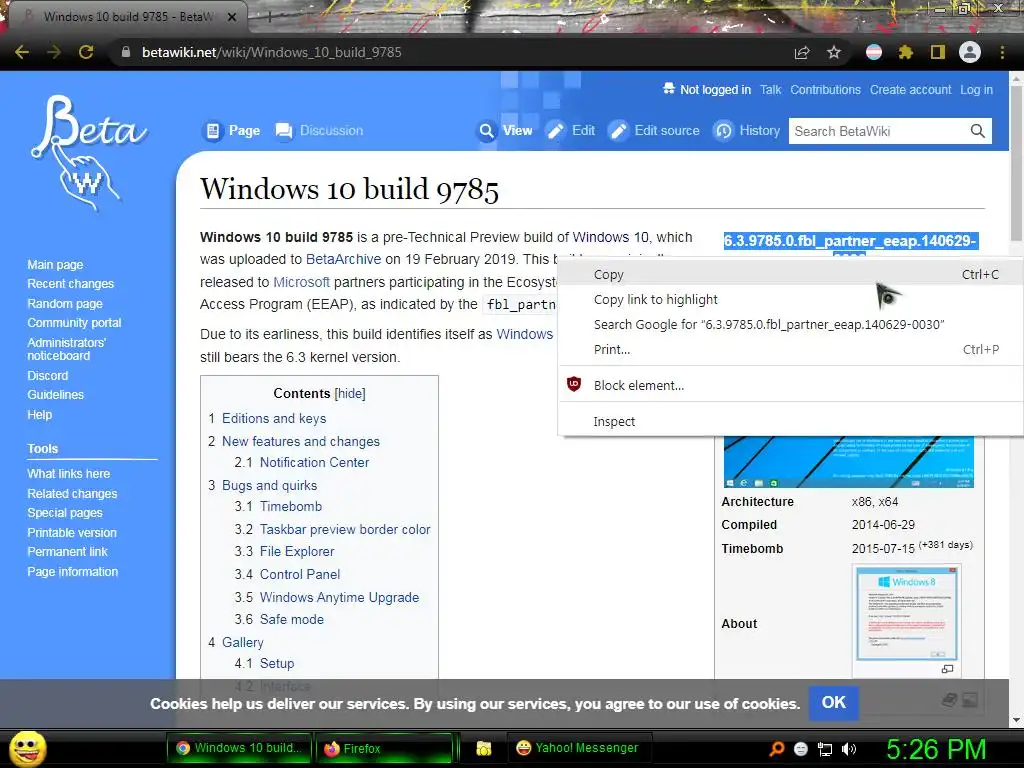Click Create account link
Viewport: 1024px width, 768px height.
point(910,90)
